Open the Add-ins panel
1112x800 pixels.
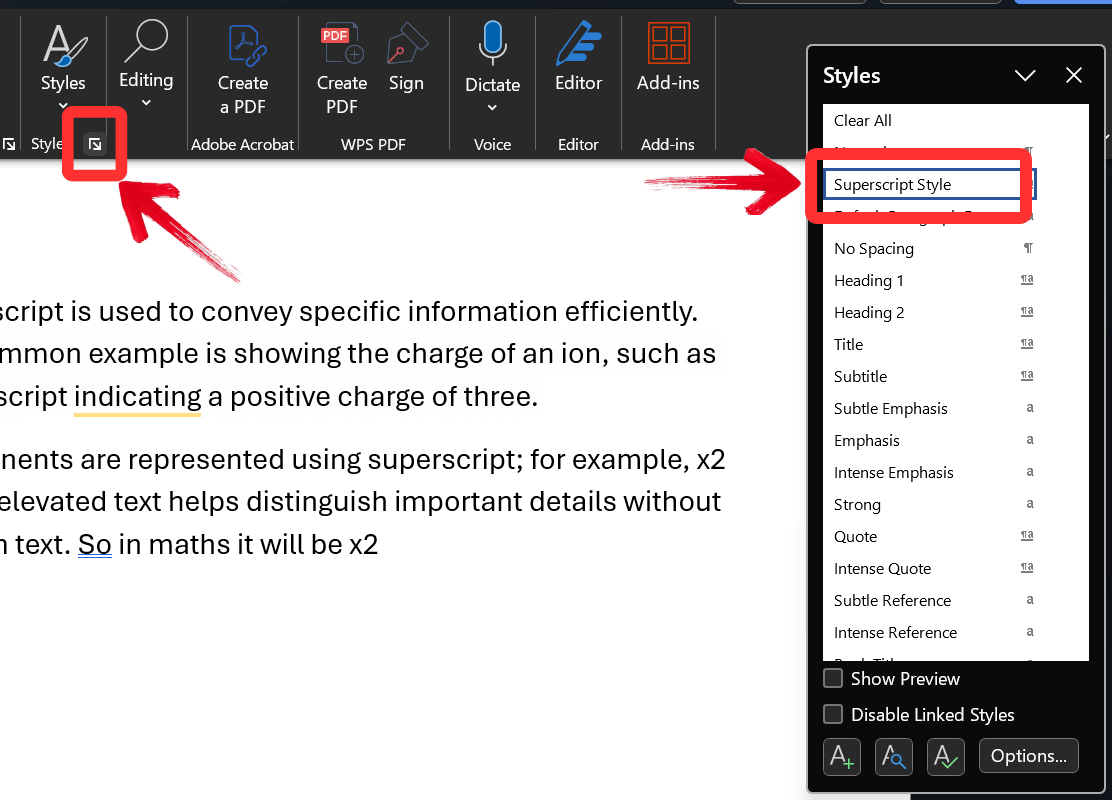point(667,44)
